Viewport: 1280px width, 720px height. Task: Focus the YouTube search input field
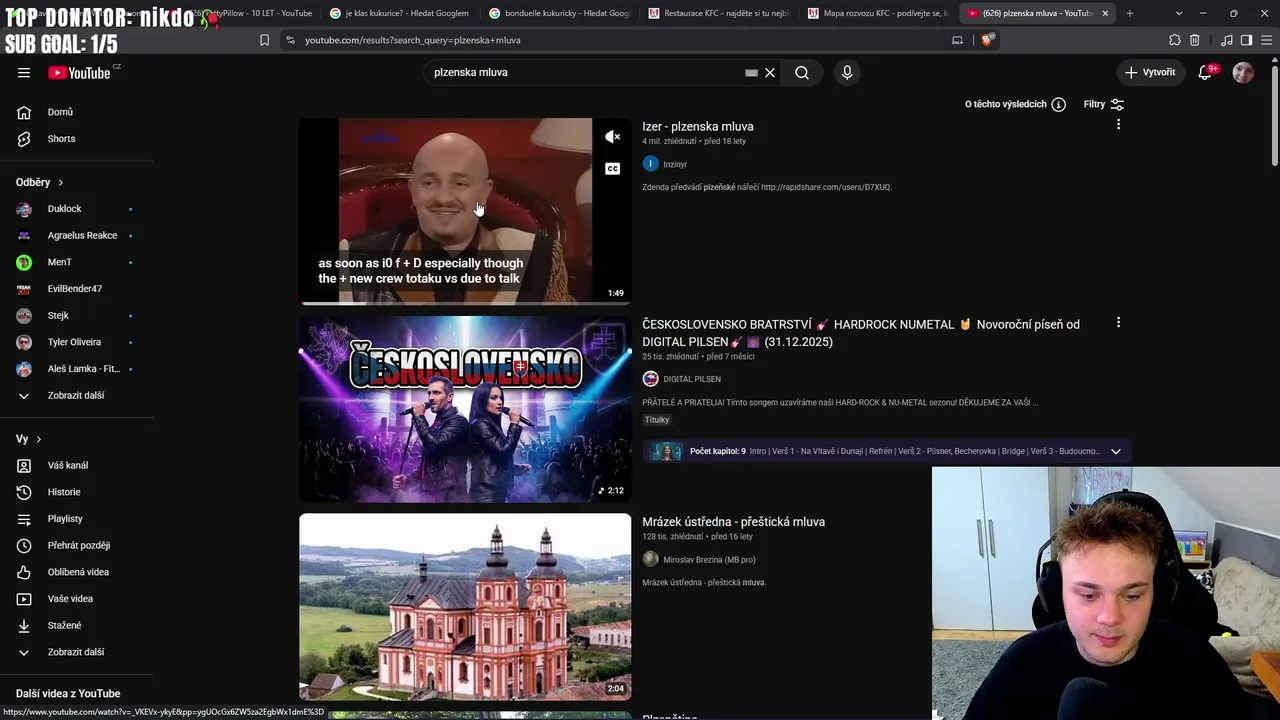[585, 72]
